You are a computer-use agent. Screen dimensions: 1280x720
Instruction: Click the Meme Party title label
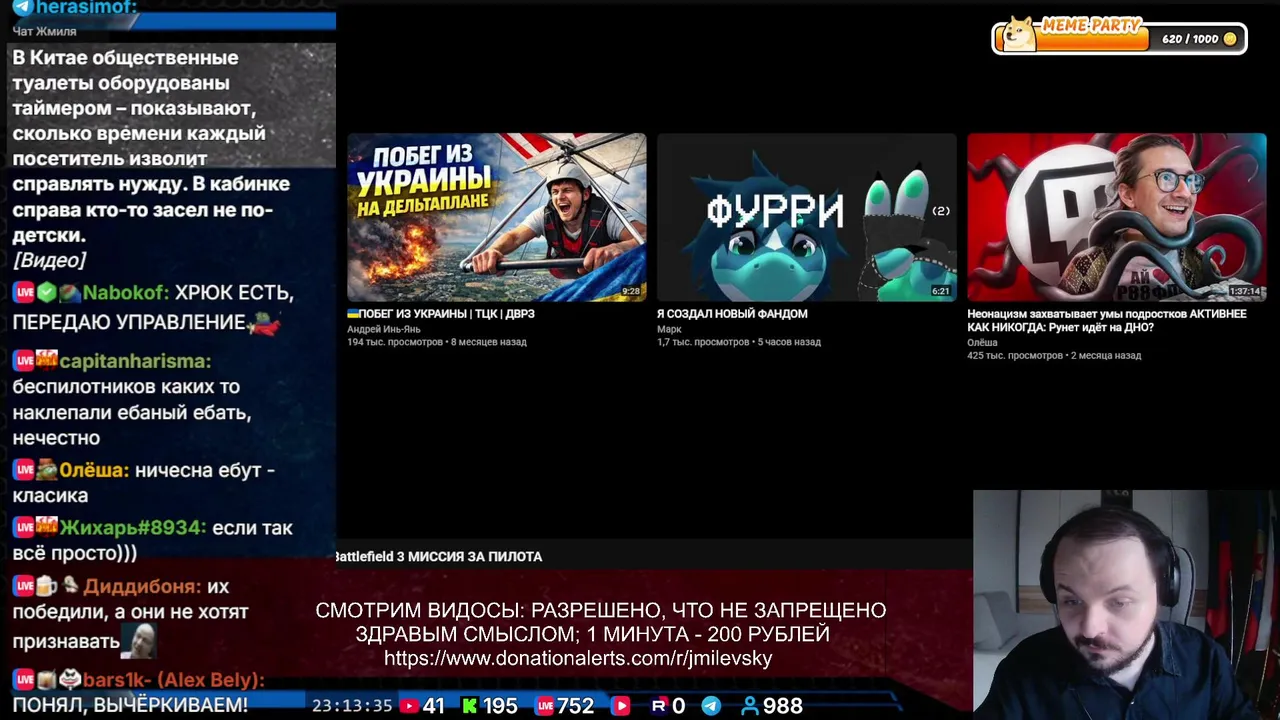[1090, 25]
